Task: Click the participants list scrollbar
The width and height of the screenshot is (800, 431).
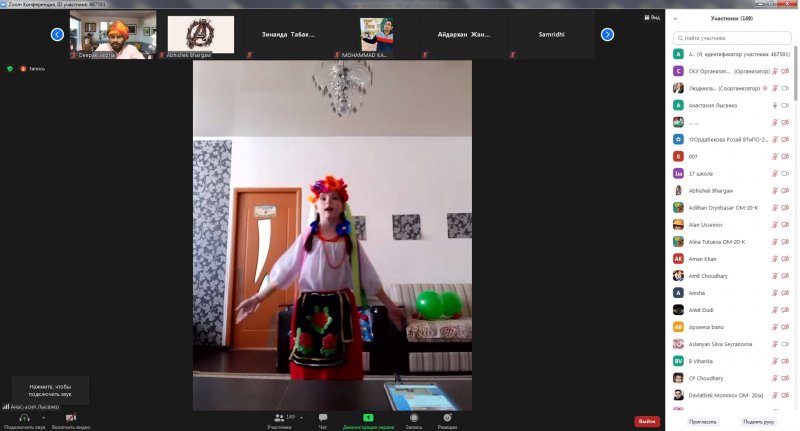Action: (x=795, y=71)
